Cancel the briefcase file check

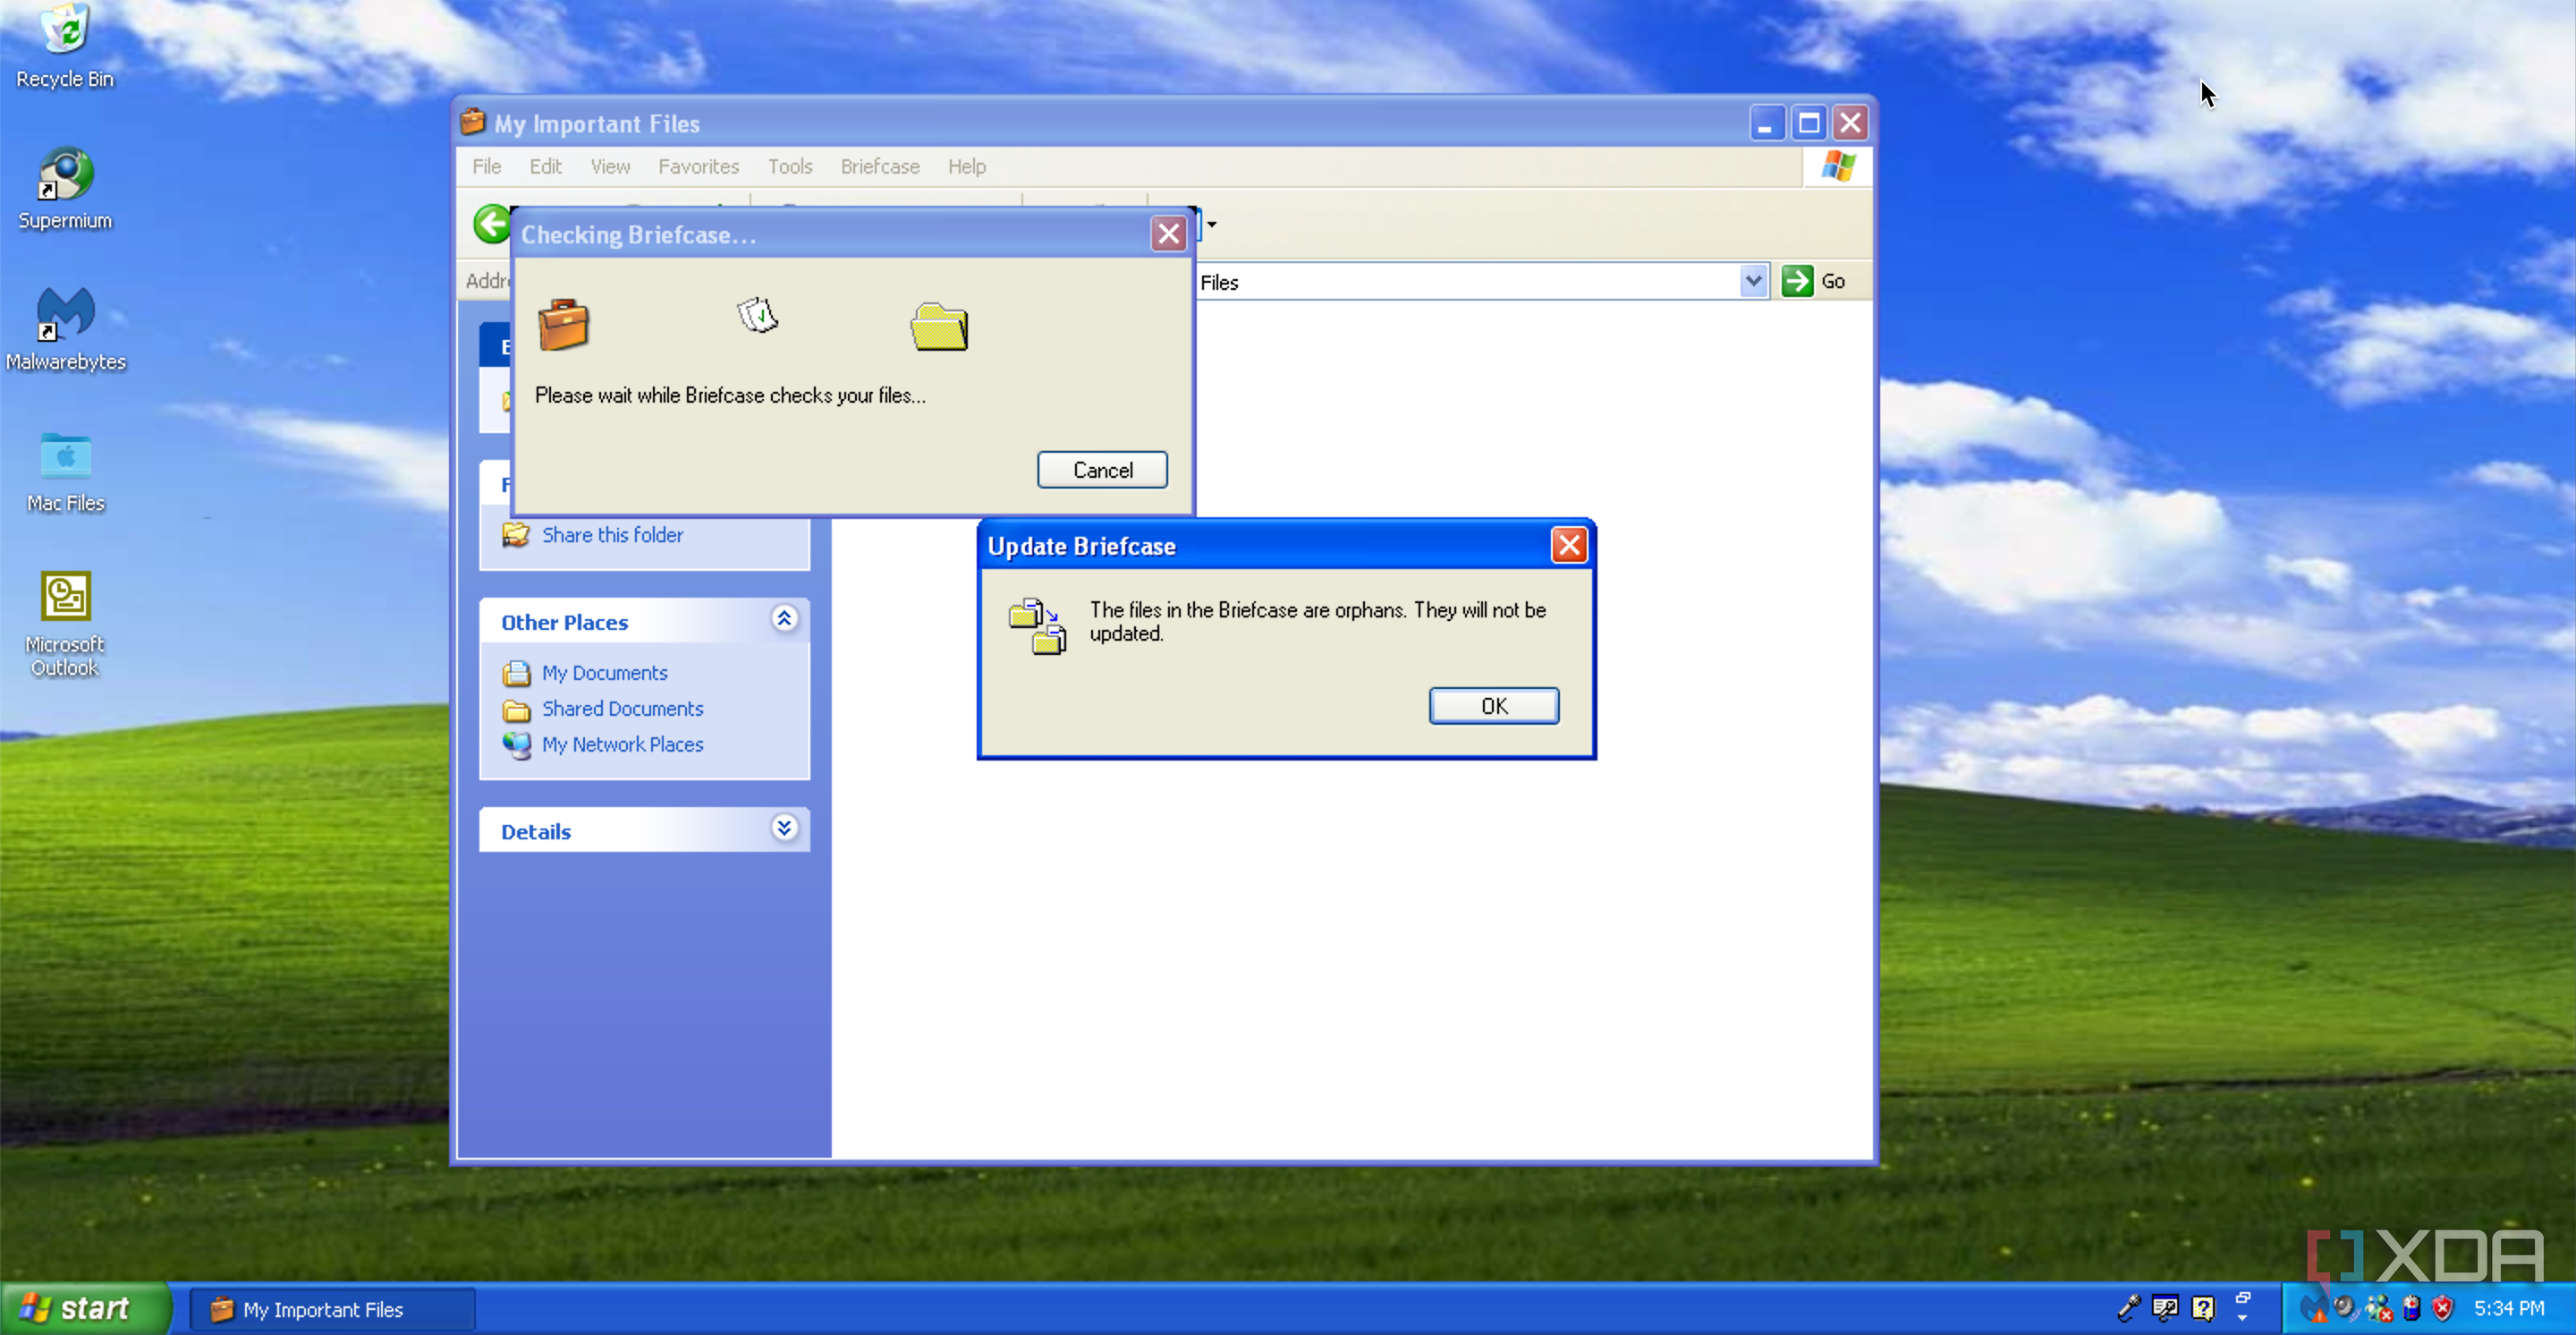[x=1101, y=470]
